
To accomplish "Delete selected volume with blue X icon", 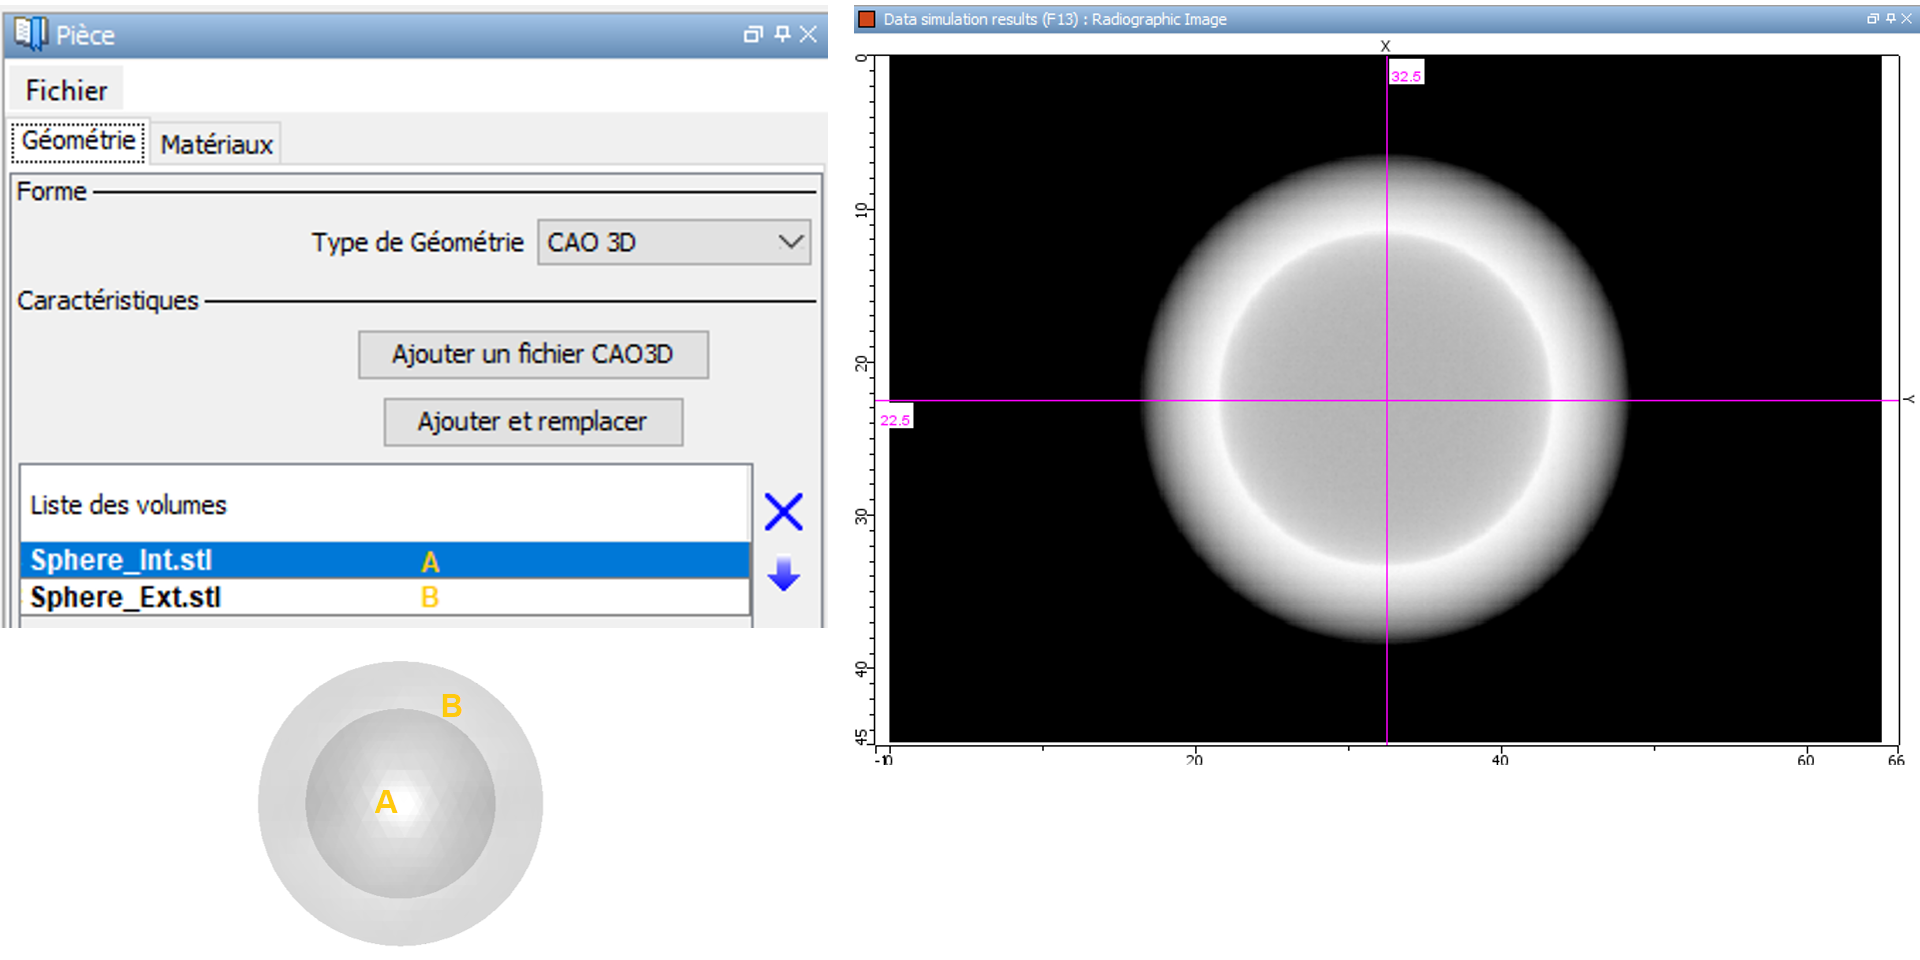I will (x=784, y=511).
